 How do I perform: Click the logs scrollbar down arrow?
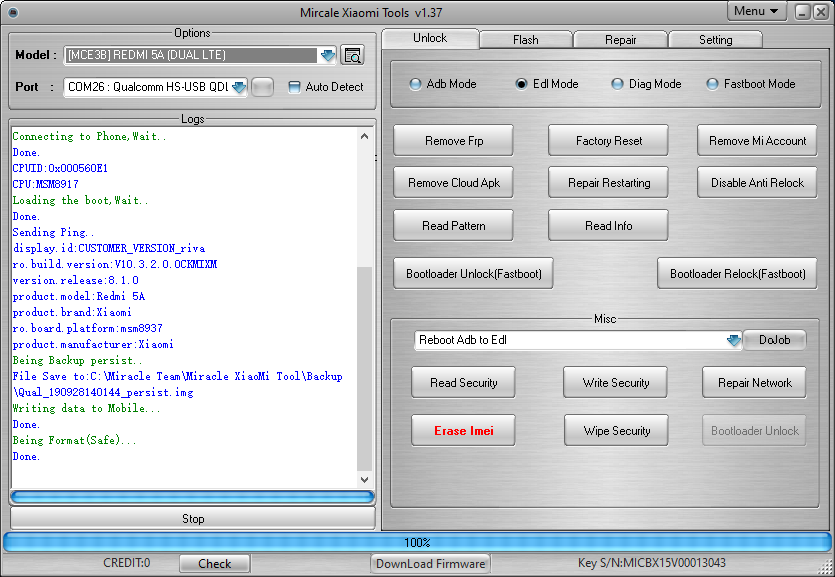[364, 480]
